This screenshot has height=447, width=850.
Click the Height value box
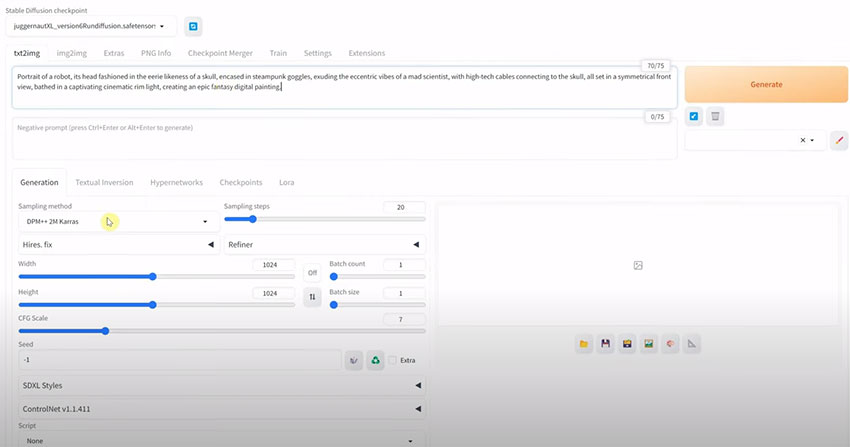[274, 293]
